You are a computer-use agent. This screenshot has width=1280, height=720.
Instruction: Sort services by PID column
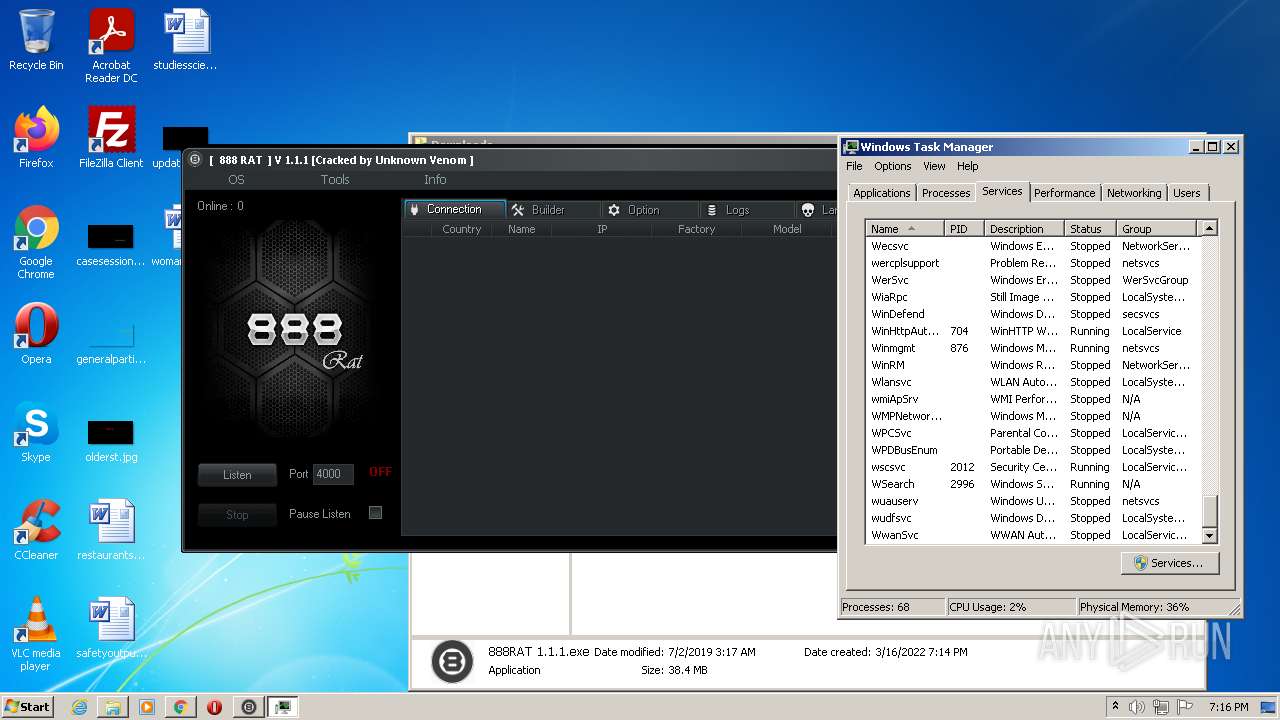pos(965,229)
